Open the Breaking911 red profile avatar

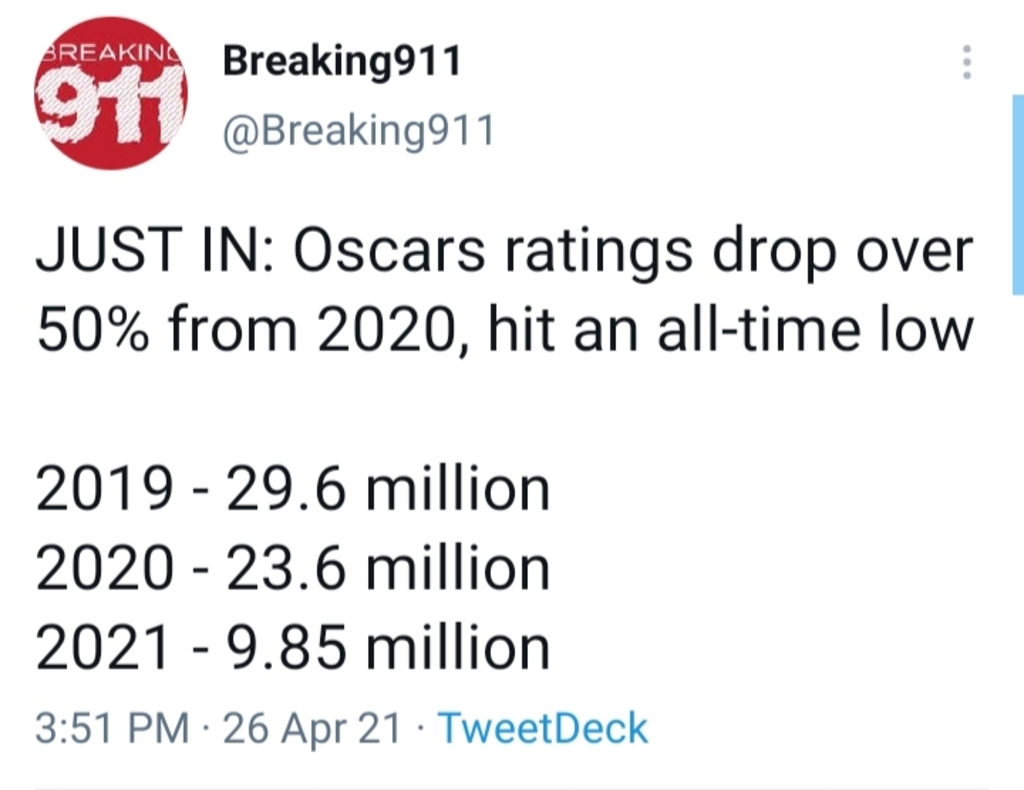111,93
